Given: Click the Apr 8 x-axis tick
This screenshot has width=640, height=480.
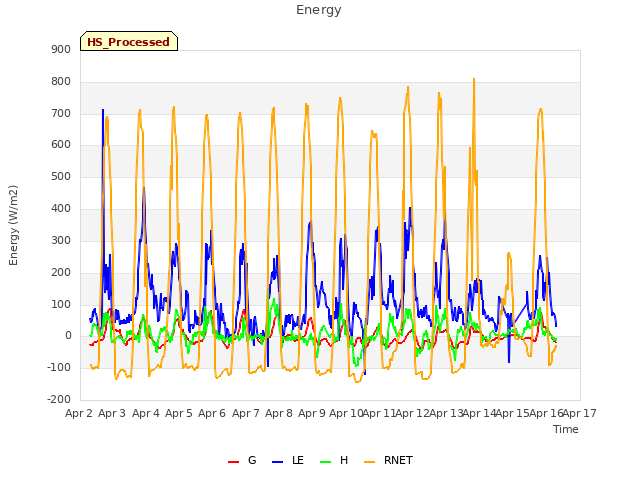Looking at the screenshot, I should click(279, 413).
